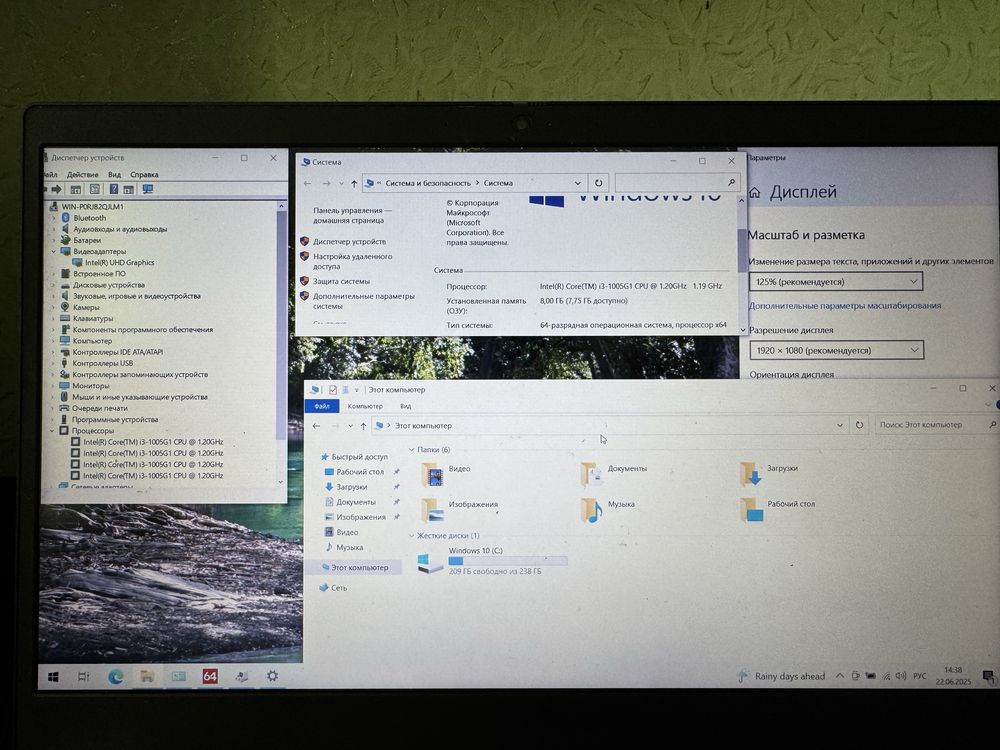Expand the Мониторы node
Screen dimensions: 1000x750
[x=54, y=386]
